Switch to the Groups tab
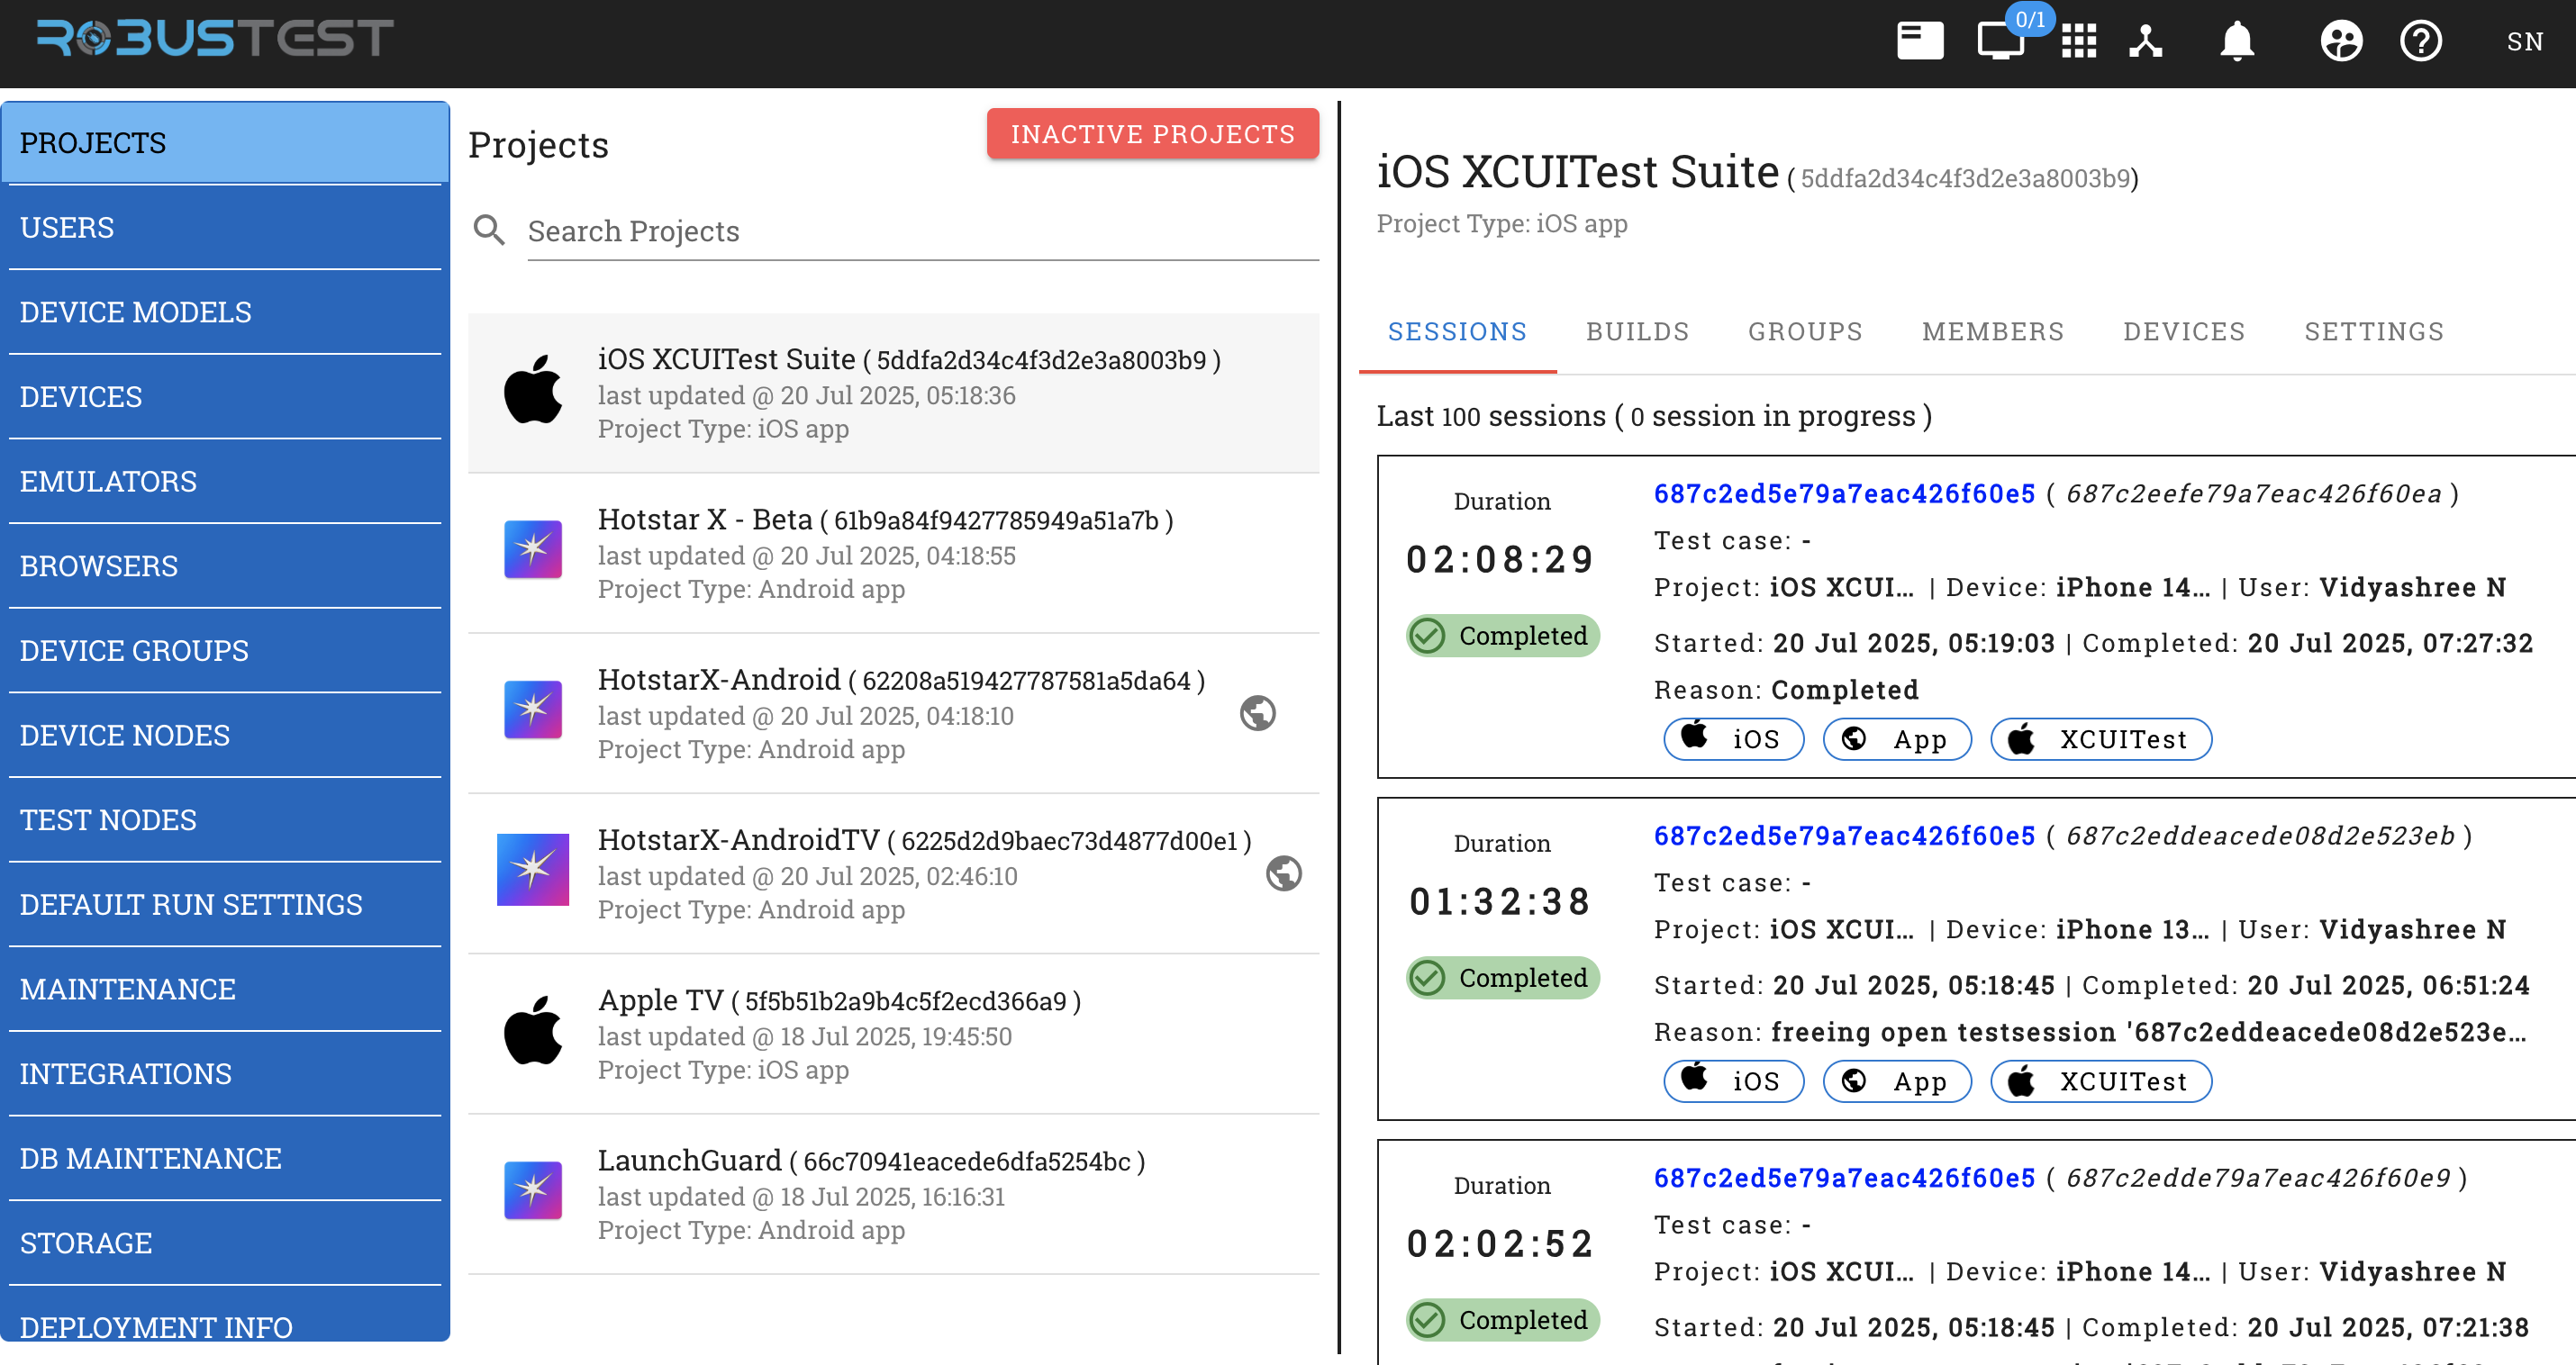 click(x=1805, y=332)
